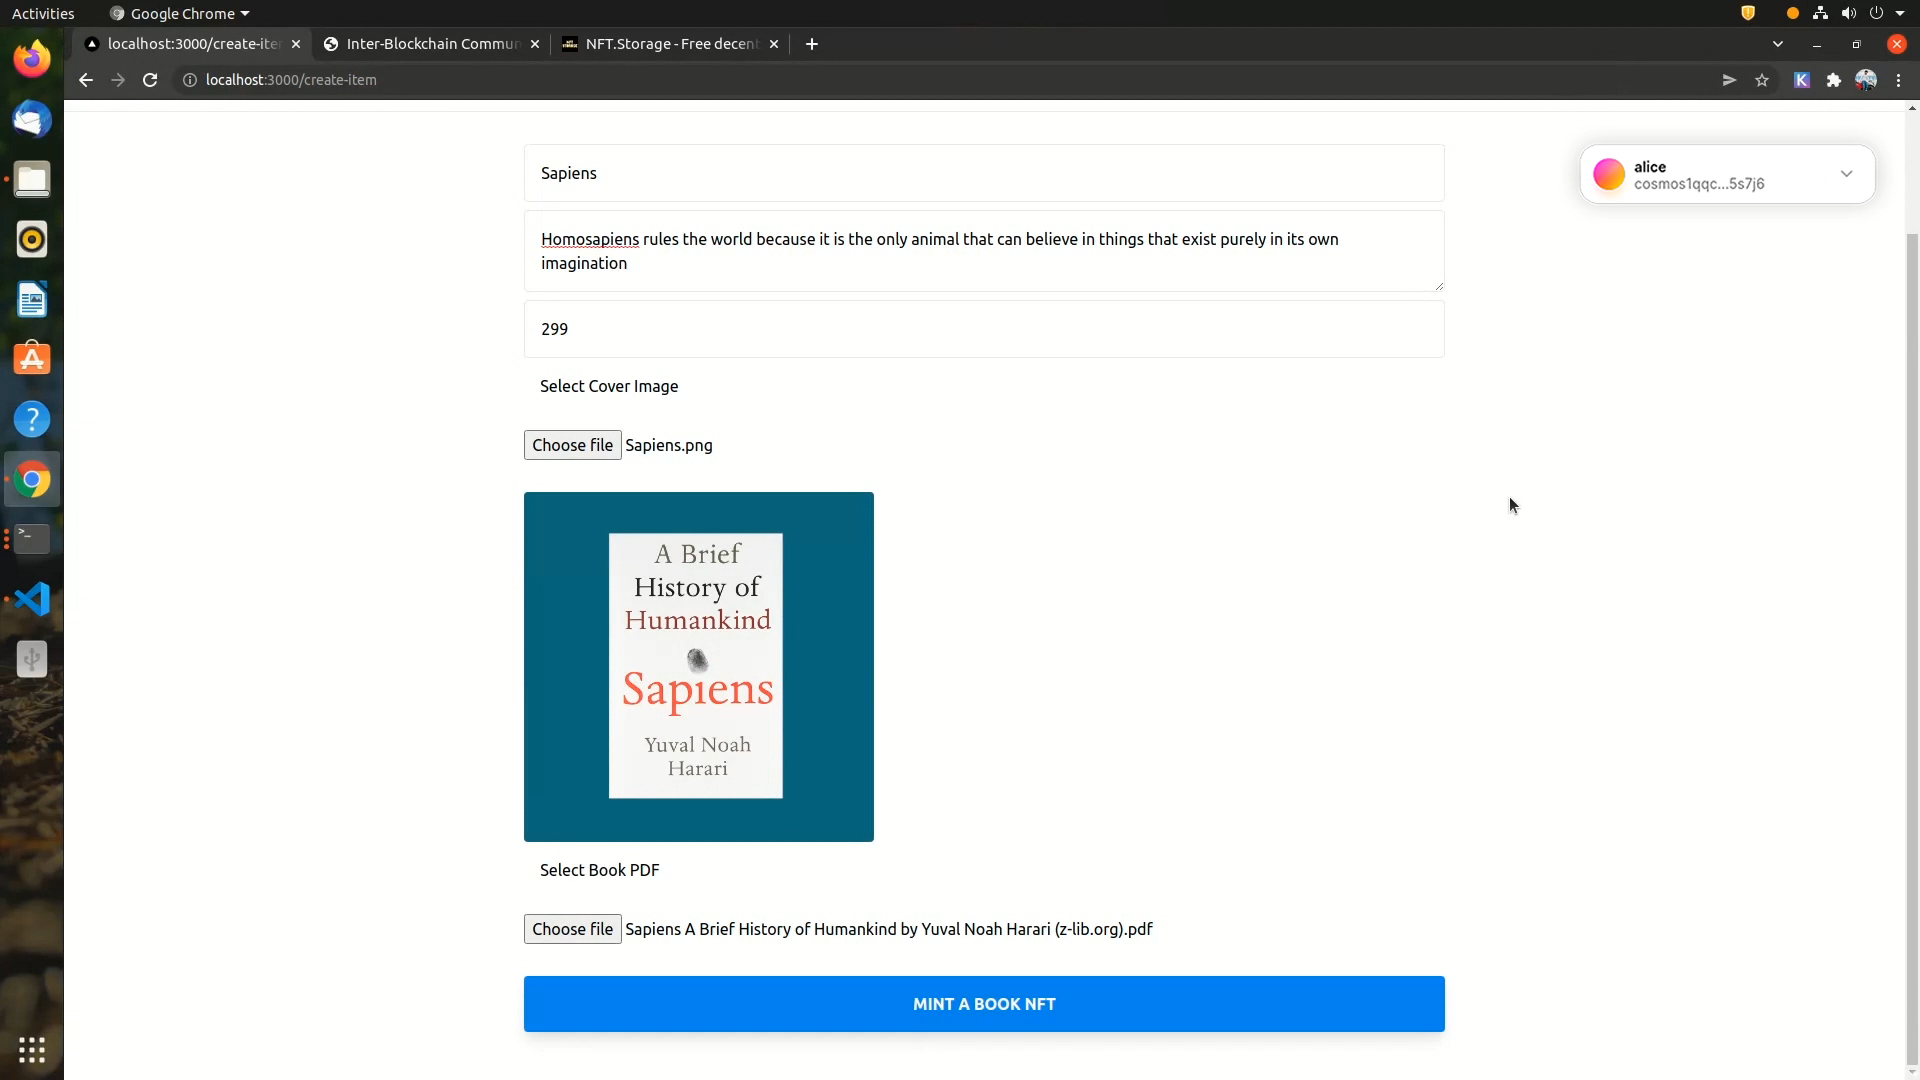
Task: Open the tab search chevron
Action: click(1778, 44)
